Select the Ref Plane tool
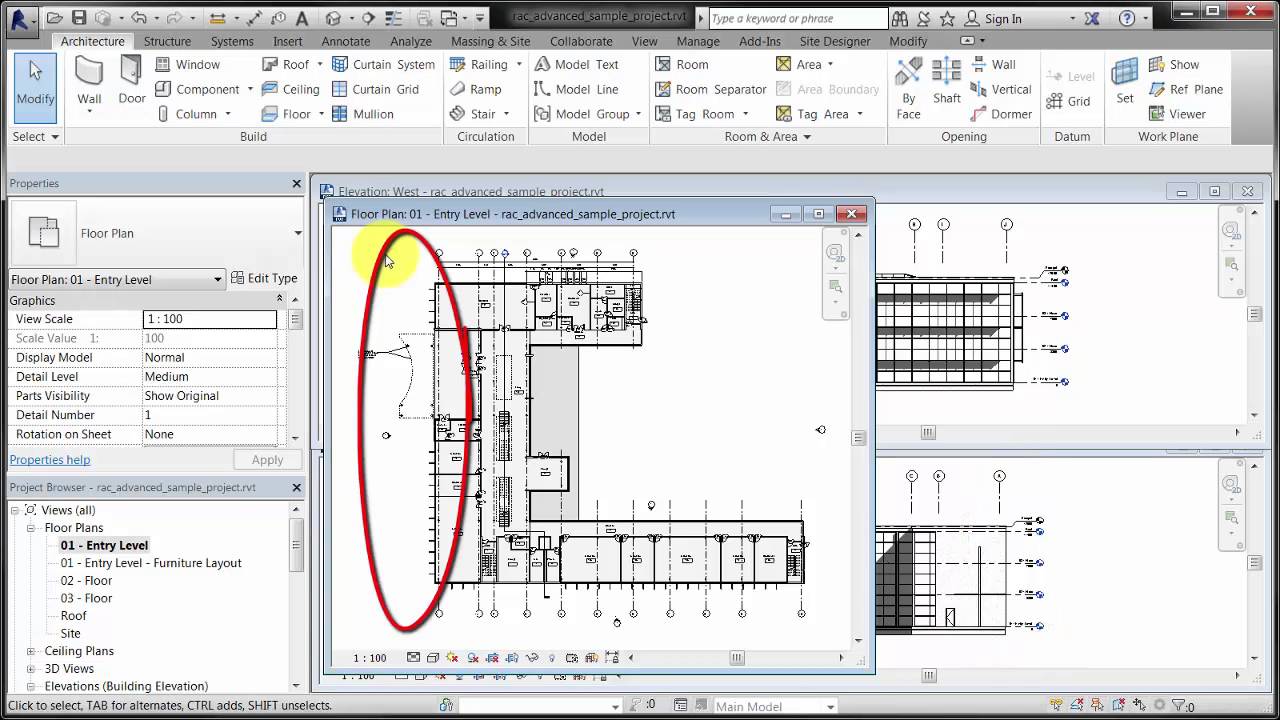The image size is (1280, 720). click(x=1193, y=89)
